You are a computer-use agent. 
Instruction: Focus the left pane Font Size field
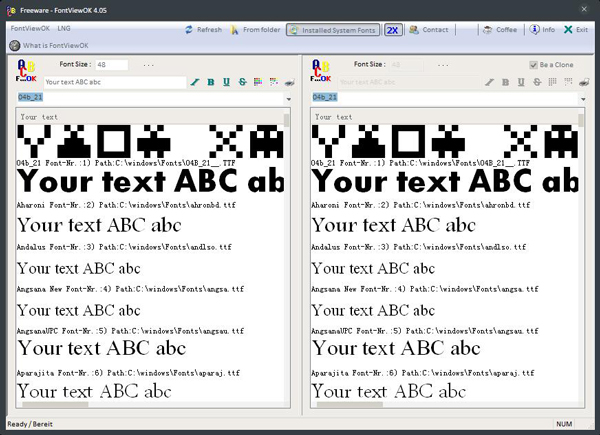pyautogui.click(x=112, y=65)
